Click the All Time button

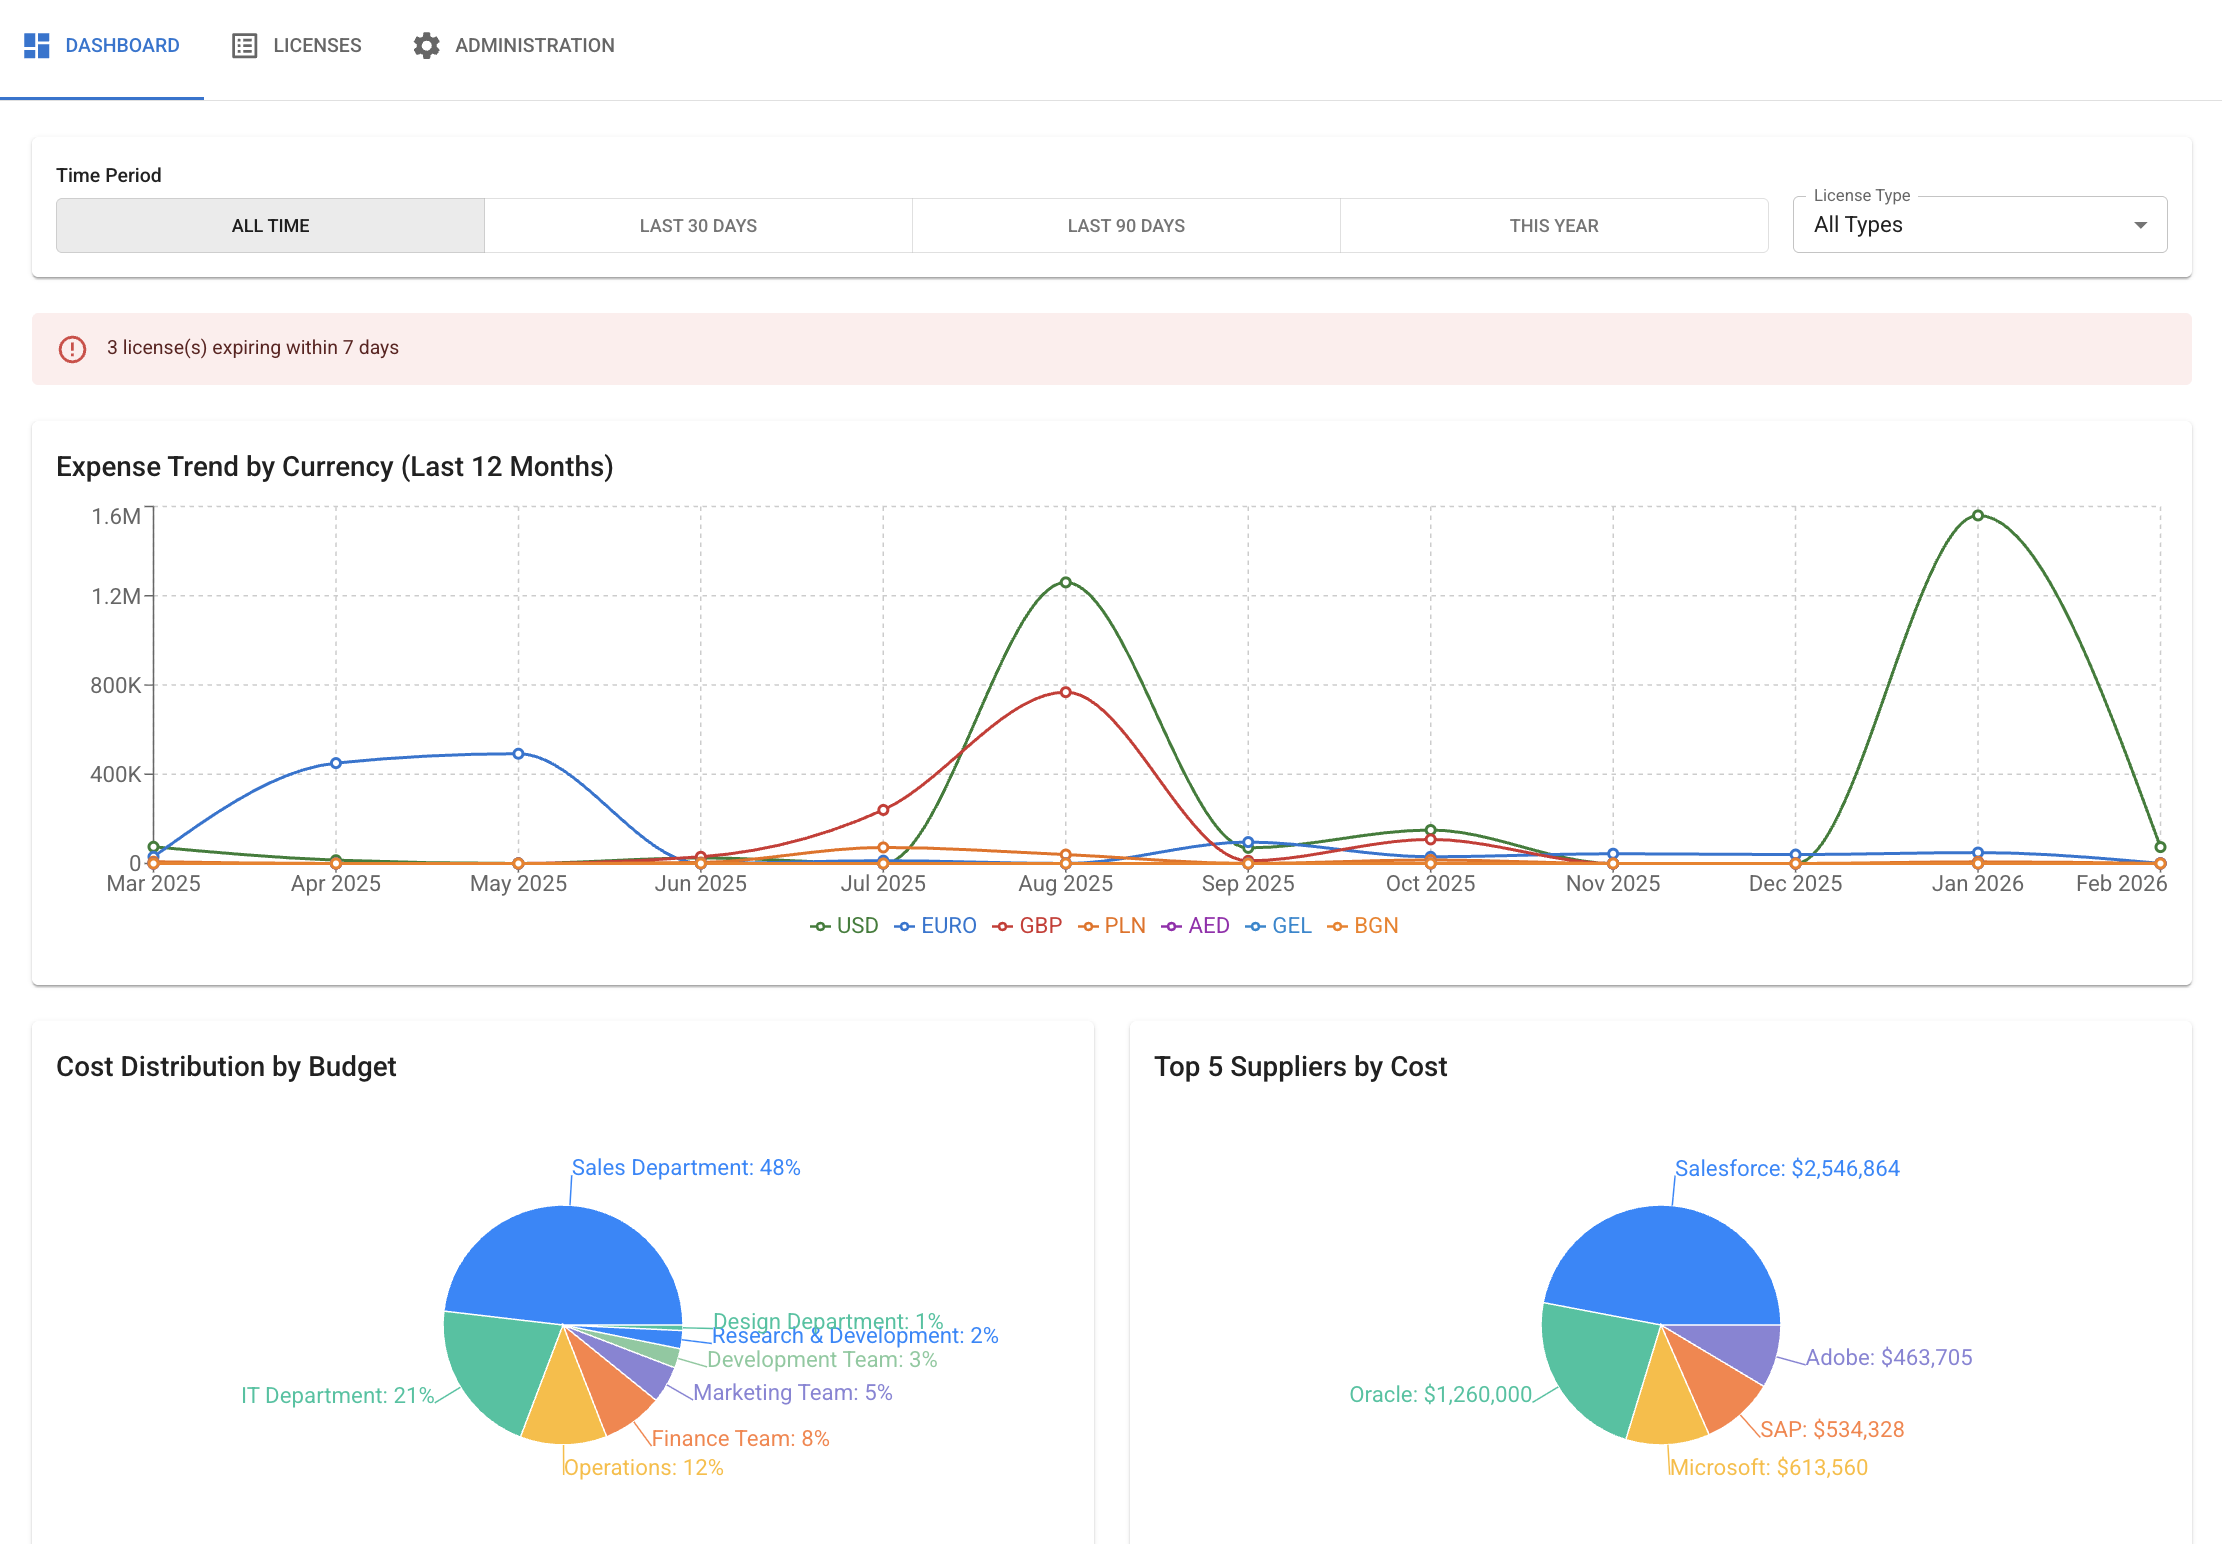(x=270, y=226)
